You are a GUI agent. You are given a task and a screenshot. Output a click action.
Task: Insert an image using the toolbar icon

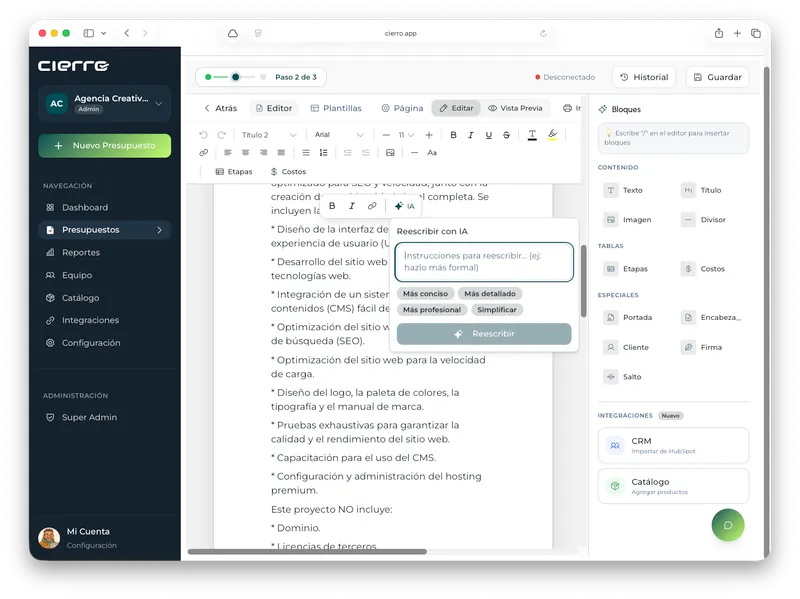coord(390,153)
